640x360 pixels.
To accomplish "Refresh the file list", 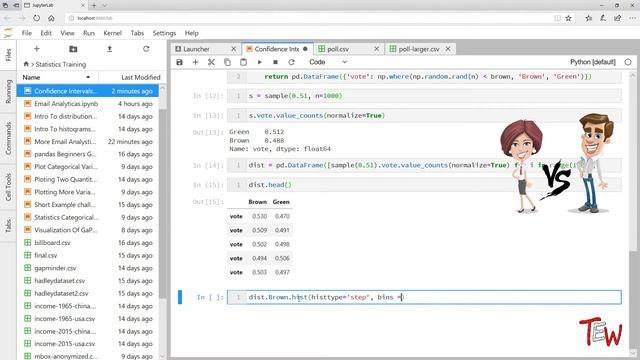I will point(146,49).
